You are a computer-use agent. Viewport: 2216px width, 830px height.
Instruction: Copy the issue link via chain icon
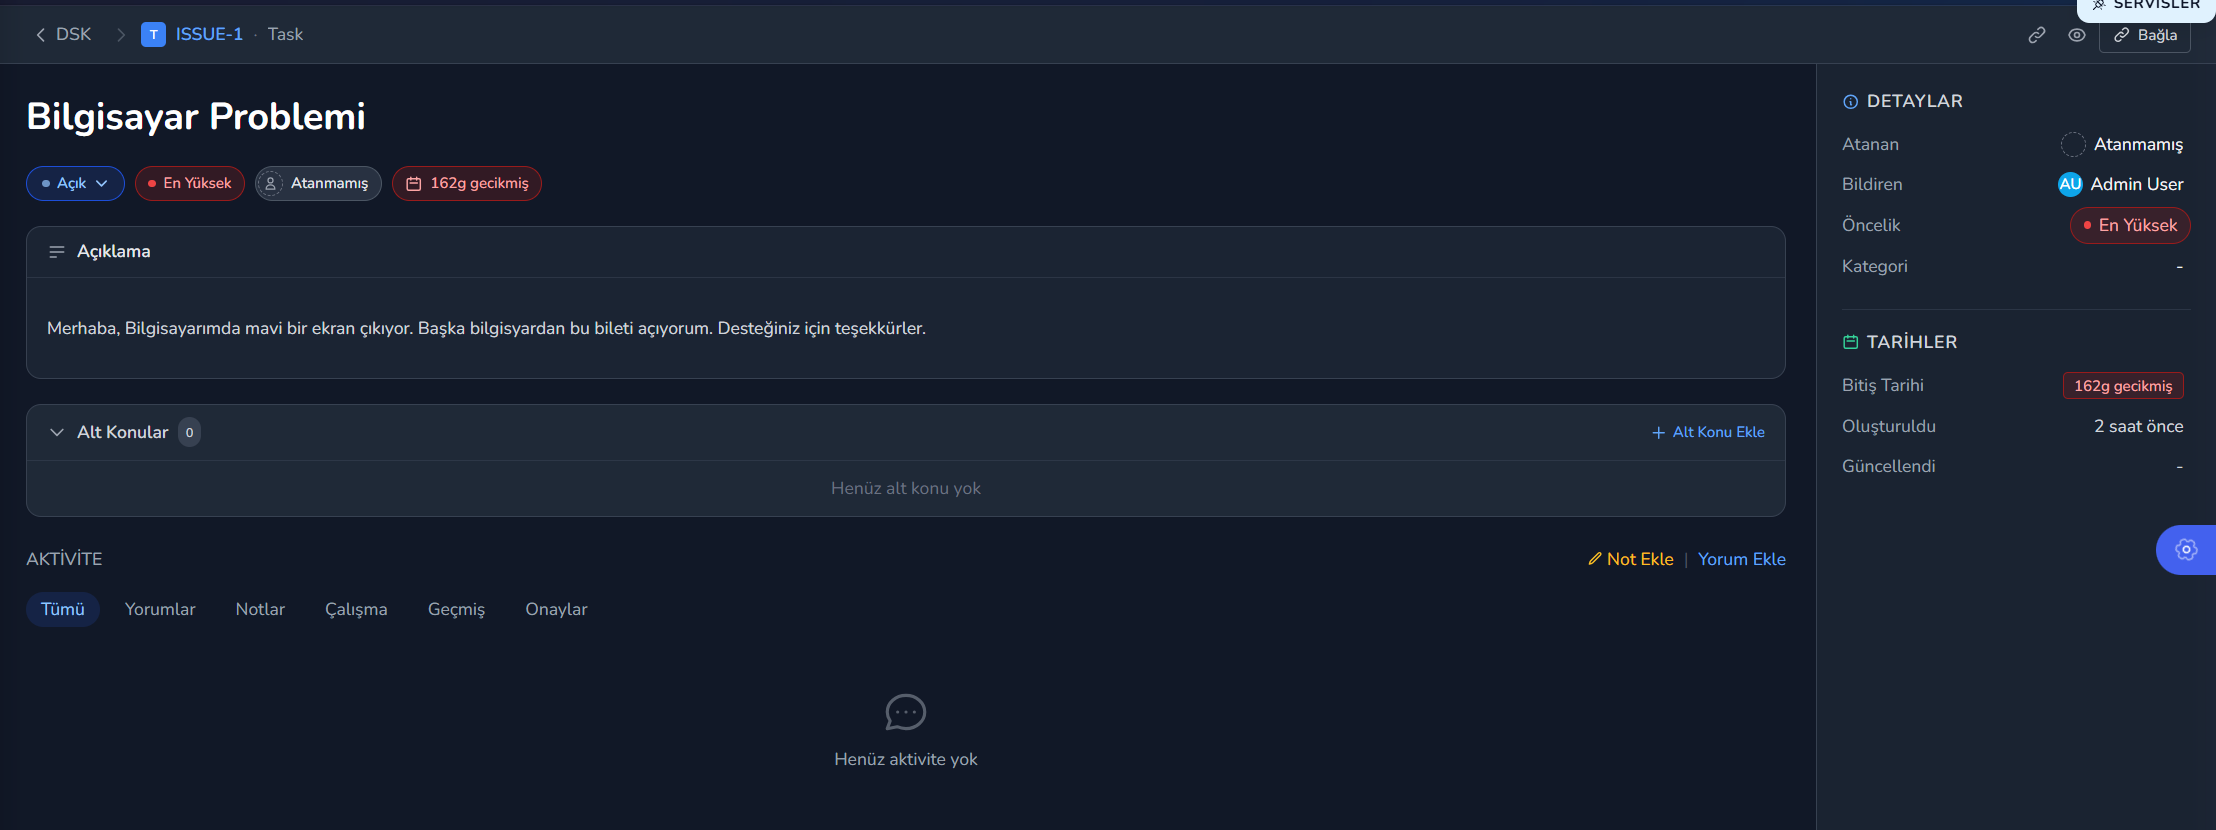tap(2037, 35)
